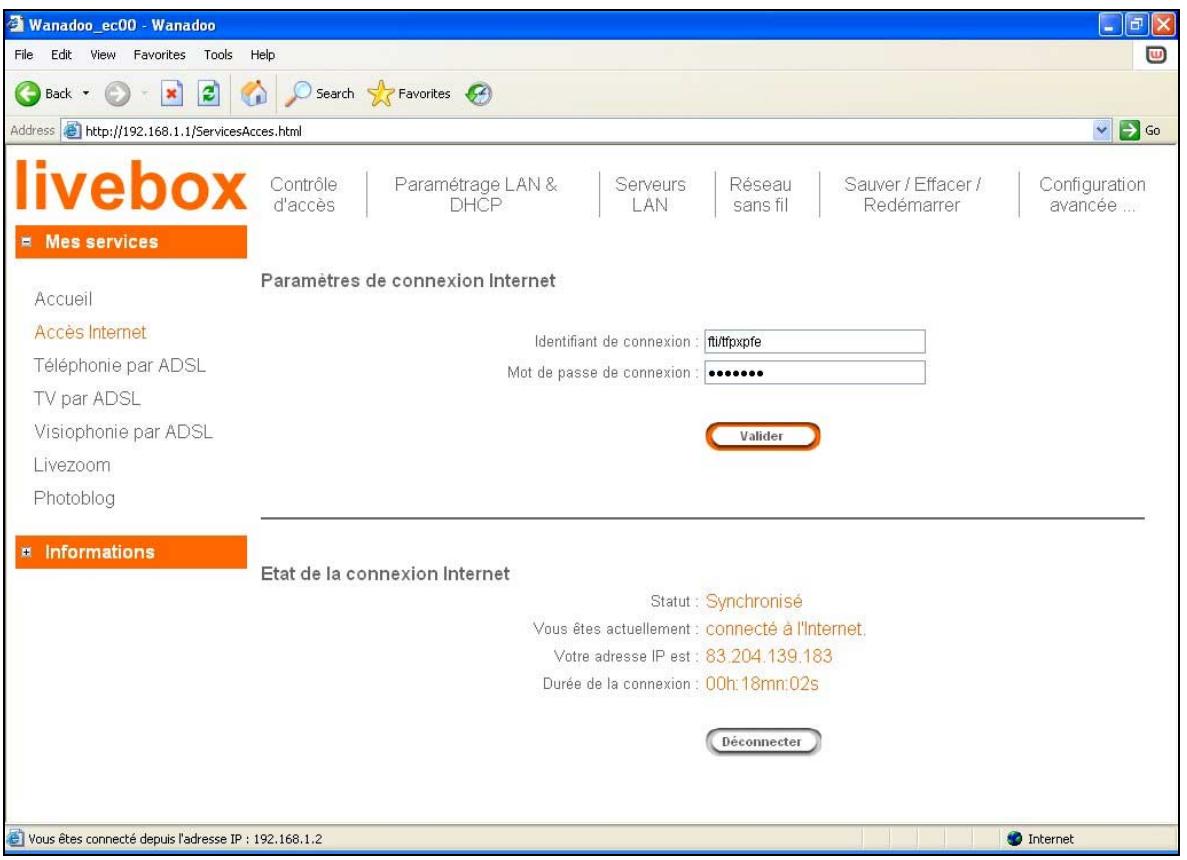
Task: Open the address bar dropdown arrow
Action: click(1101, 130)
